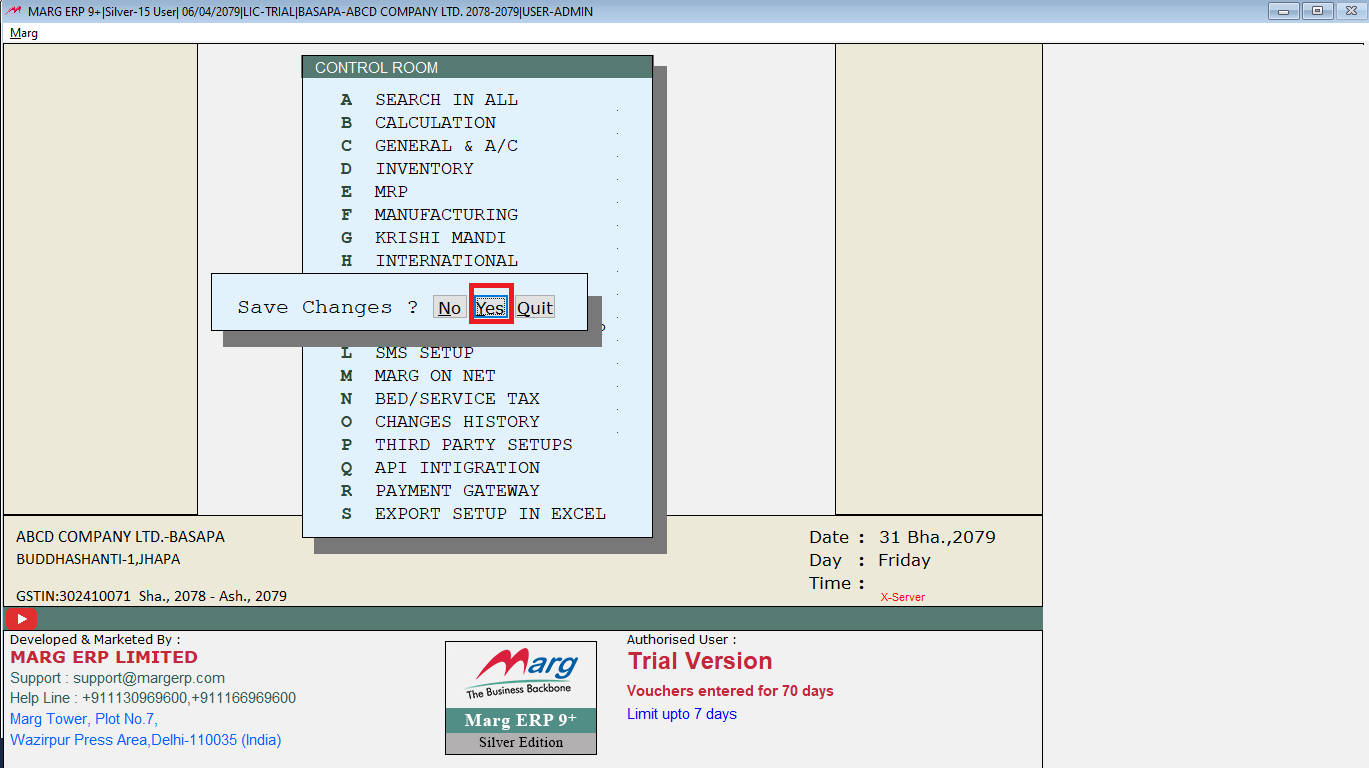Select SEARCH IN ALL option
This screenshot has width=1369, height=768.
point(446,100)
